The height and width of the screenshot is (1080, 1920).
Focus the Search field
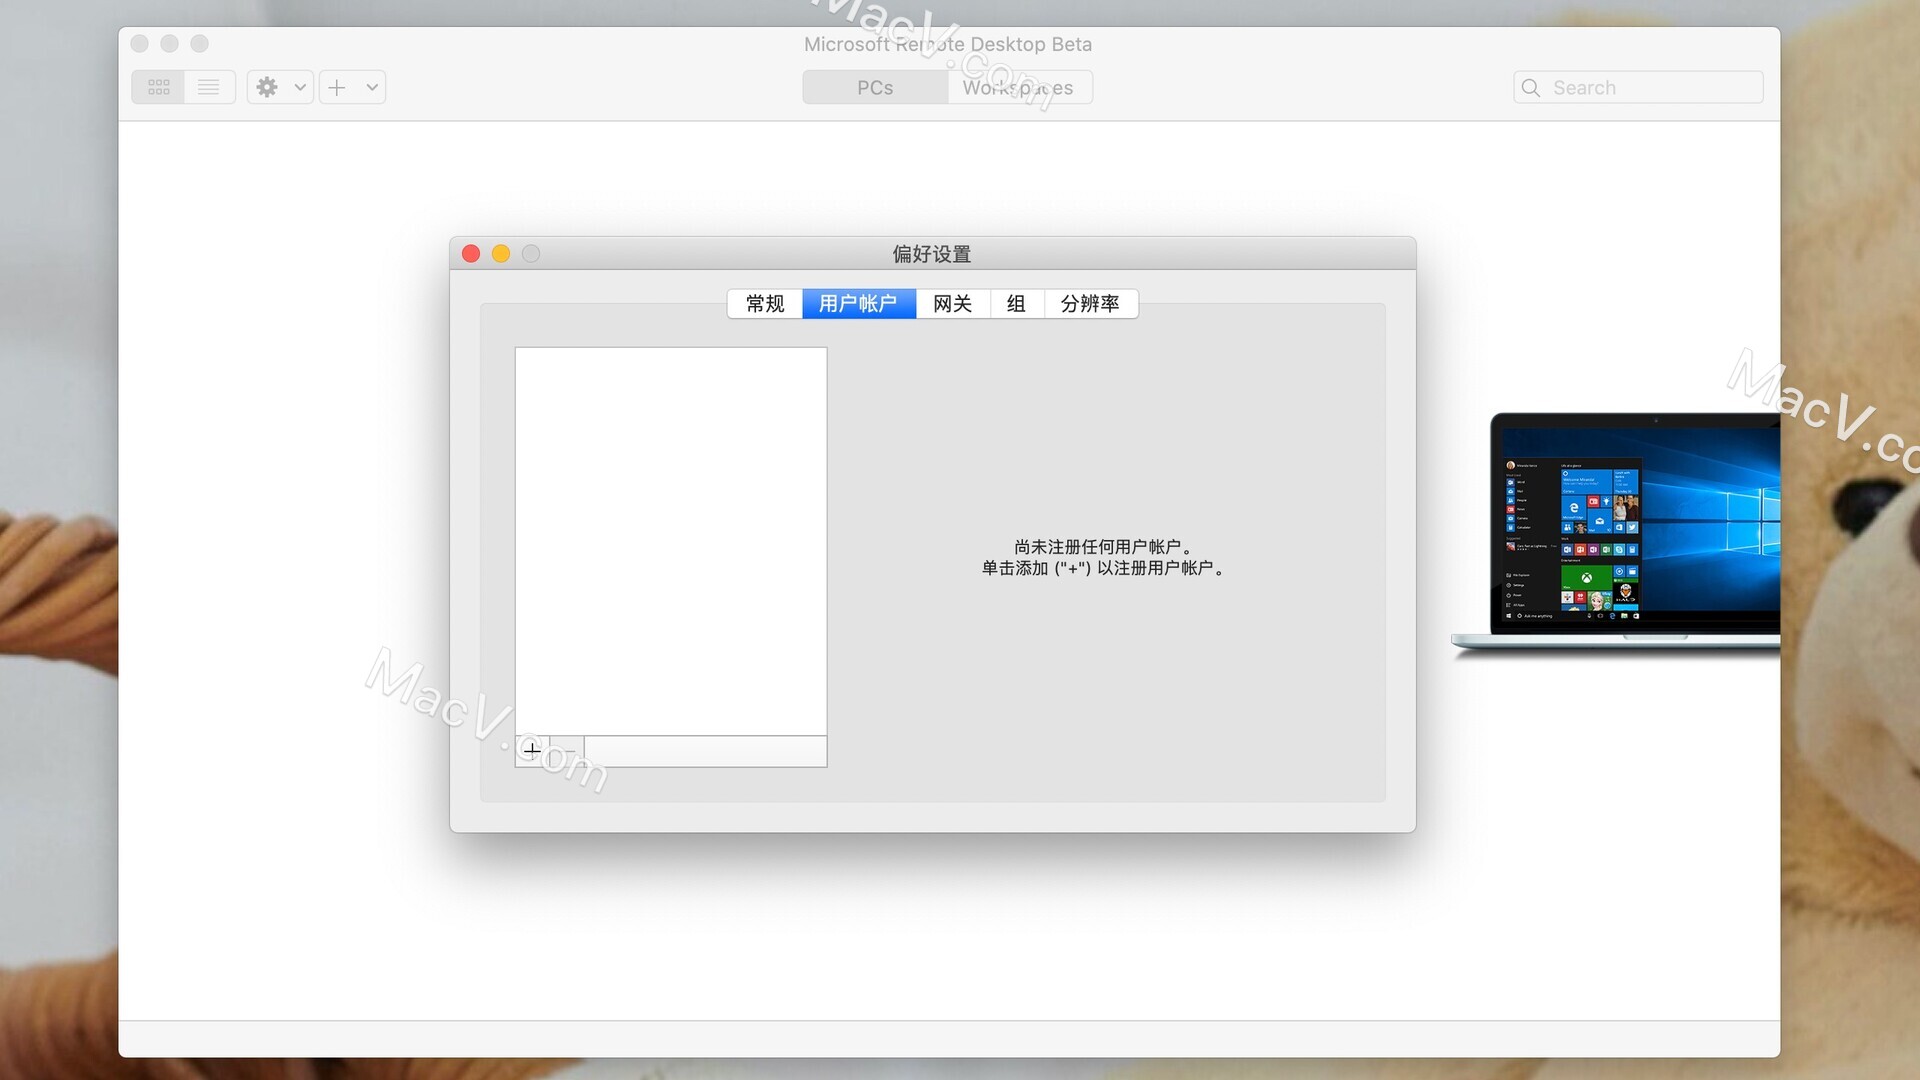point(1638,87)
